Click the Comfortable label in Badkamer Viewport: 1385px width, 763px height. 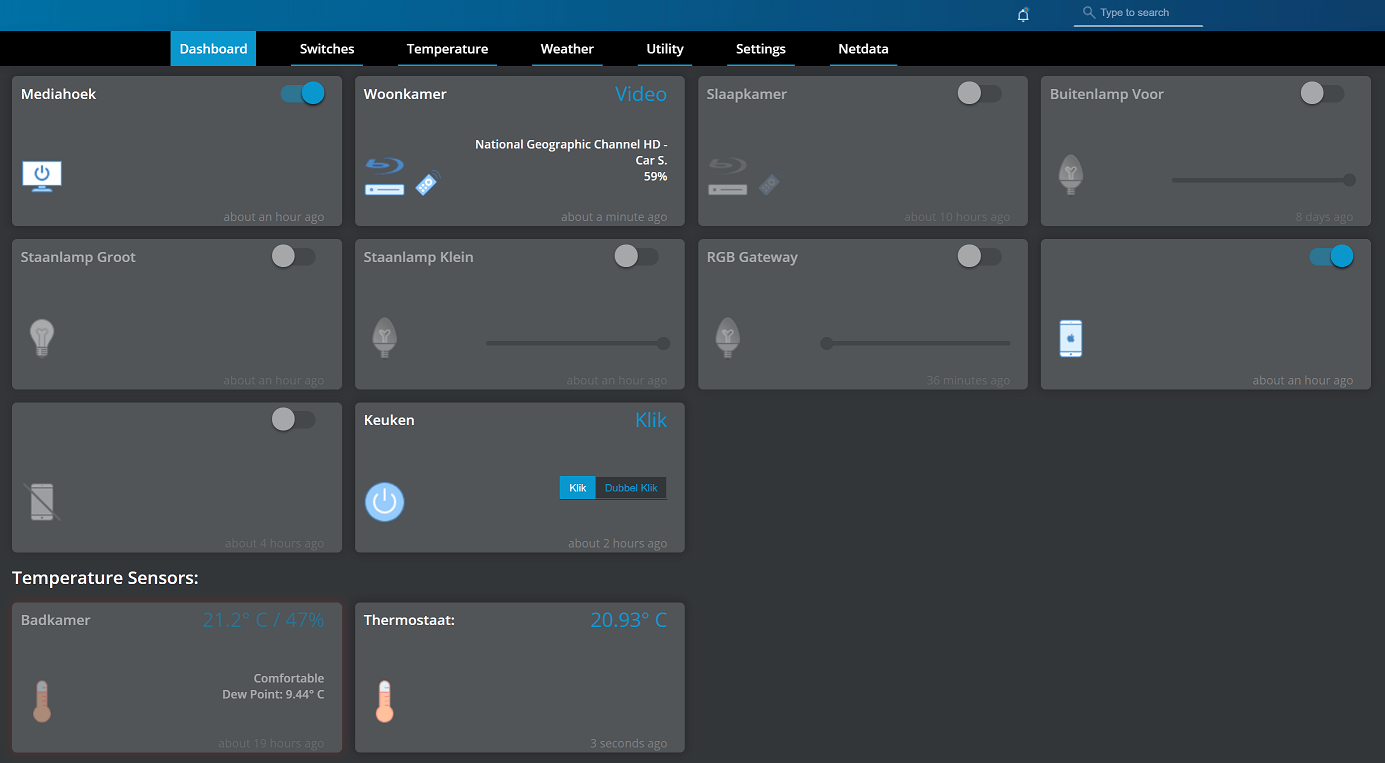pyautogui.click(x=289, y=678)
